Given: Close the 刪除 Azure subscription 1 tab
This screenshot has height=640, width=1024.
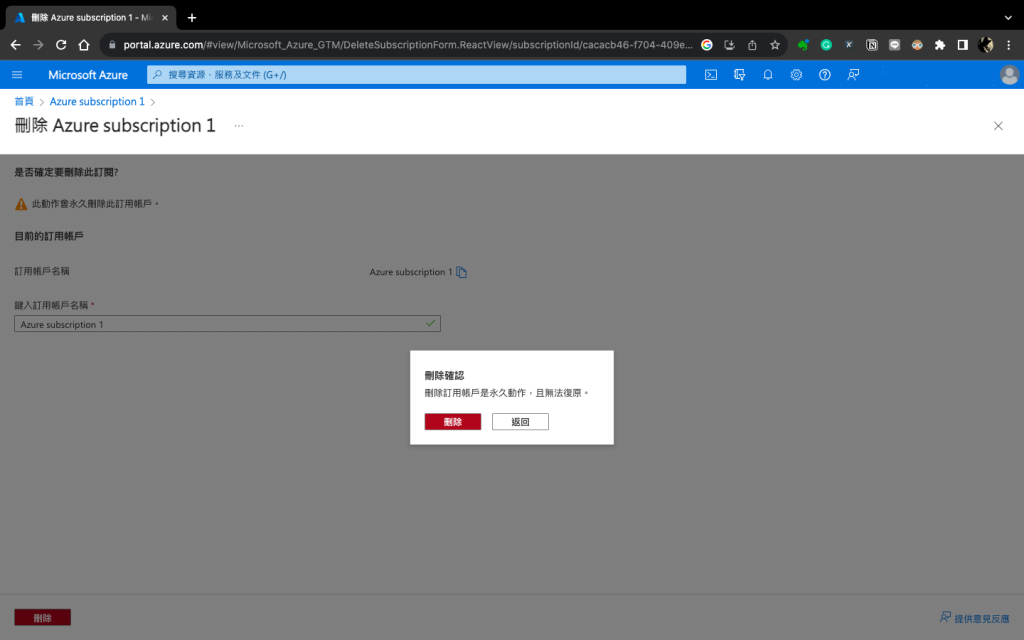Looking at the screenshot, I should (x=165, y=18).
